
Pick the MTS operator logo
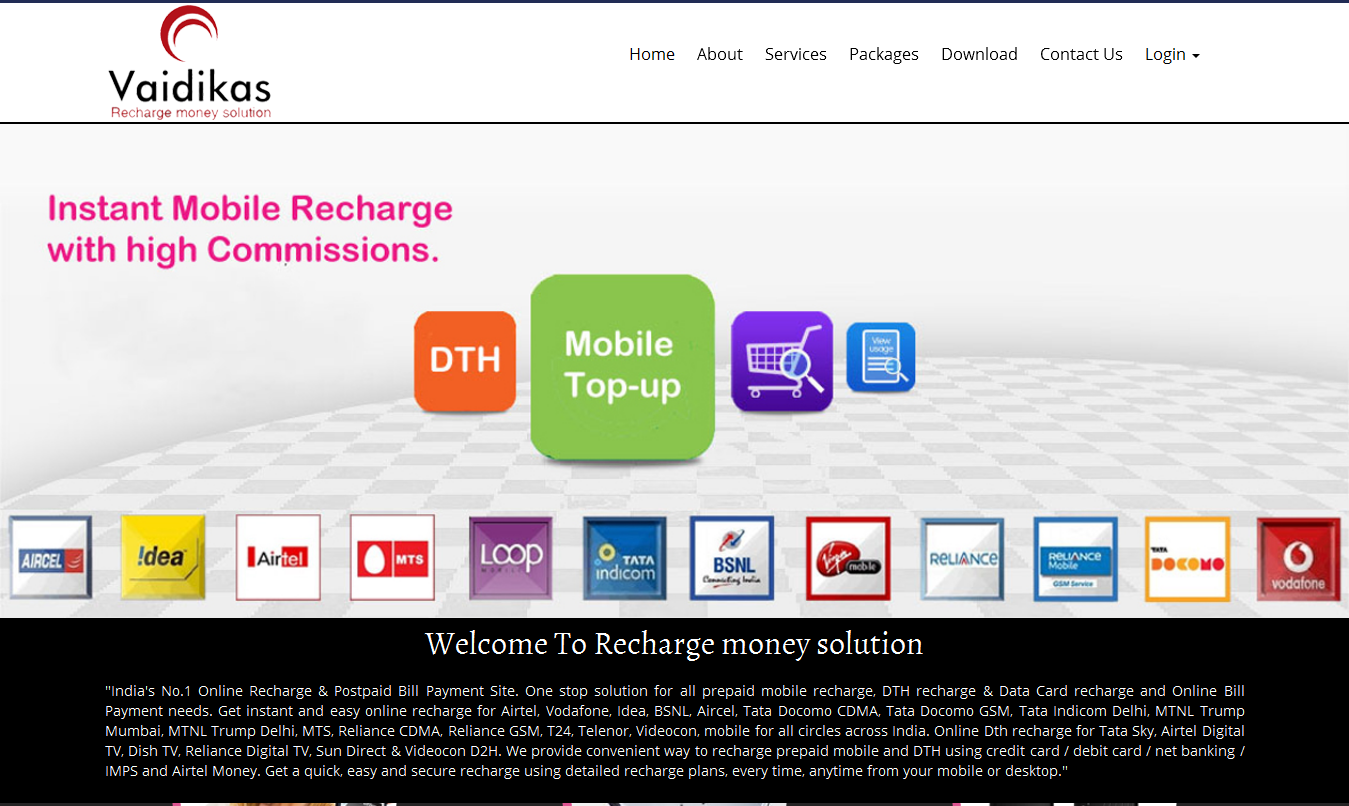click(x=392, y=558)
